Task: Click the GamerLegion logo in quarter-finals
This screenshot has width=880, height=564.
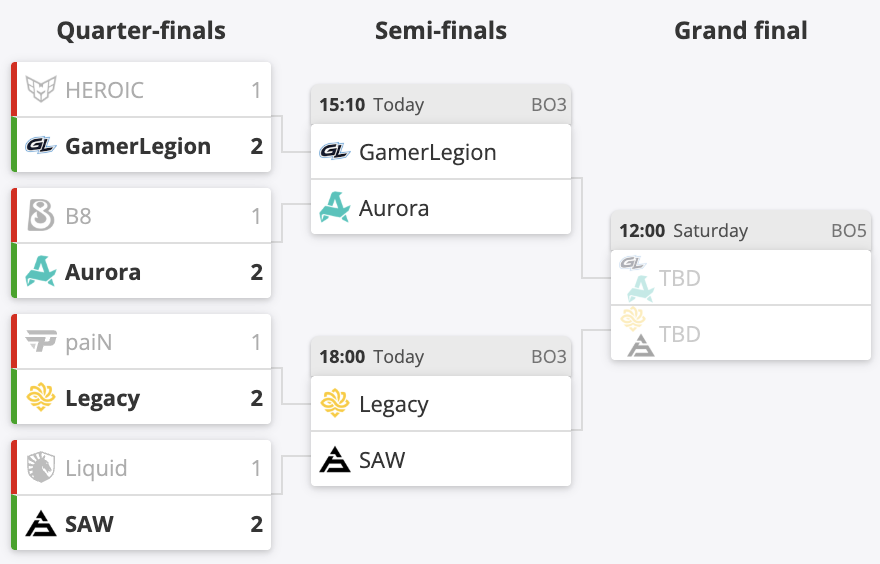Action: (x=41, y=146)
